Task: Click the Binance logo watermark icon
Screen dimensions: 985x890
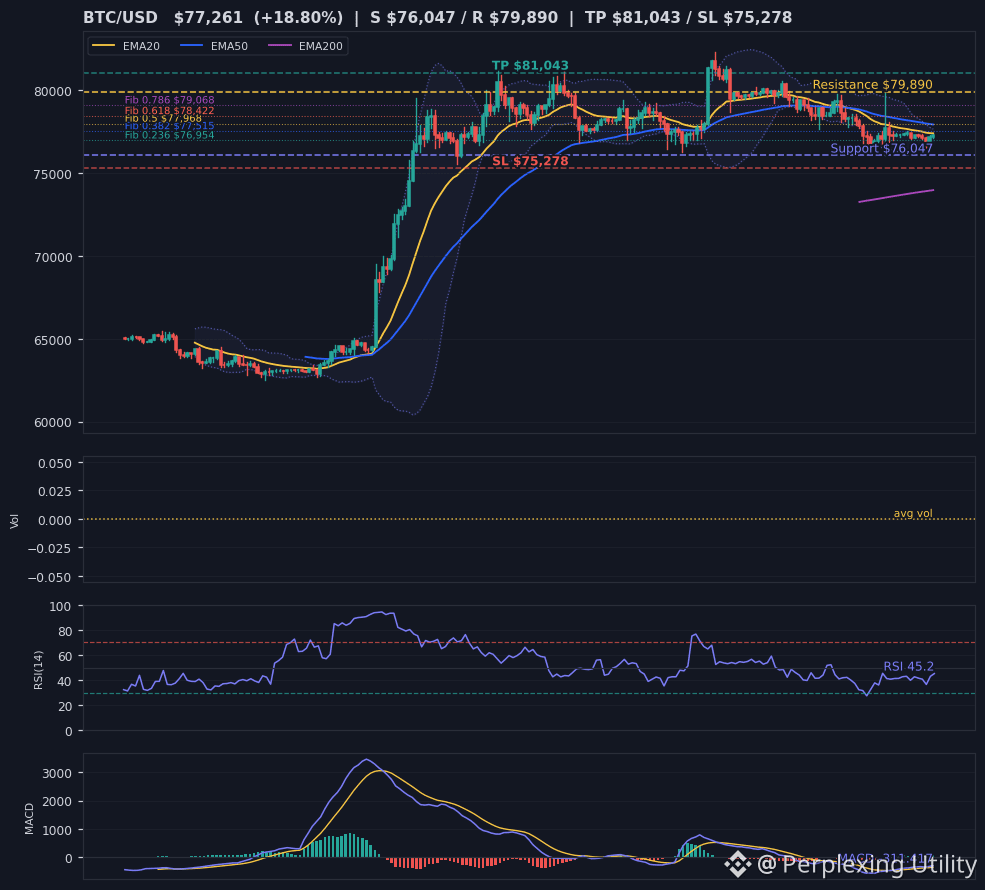Action: tap(737, 864)
